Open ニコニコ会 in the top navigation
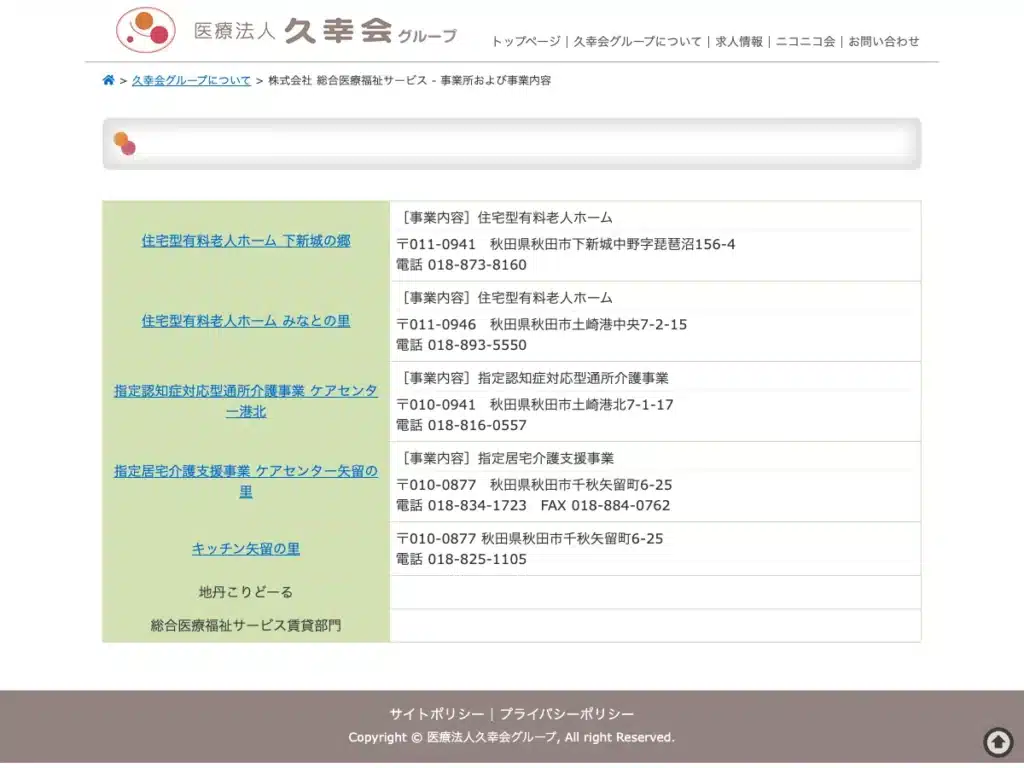The image size is (1024, 768). coord(805,42)
